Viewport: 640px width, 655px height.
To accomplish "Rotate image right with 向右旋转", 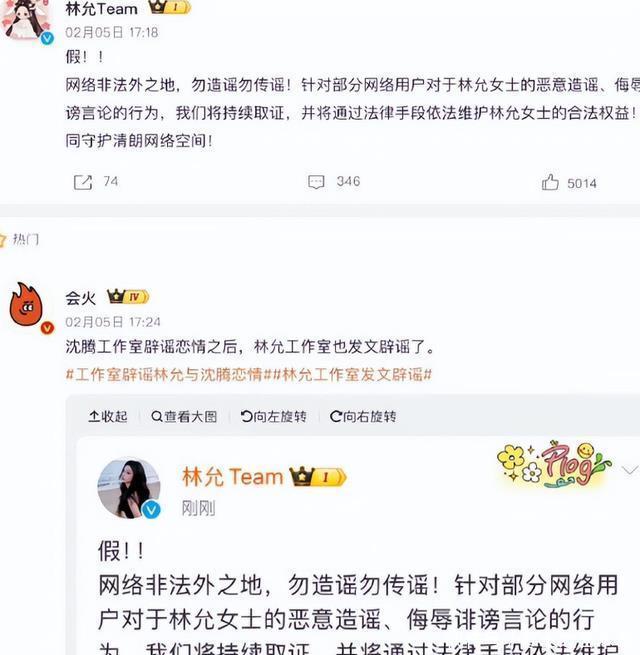I will coord(363,416).
